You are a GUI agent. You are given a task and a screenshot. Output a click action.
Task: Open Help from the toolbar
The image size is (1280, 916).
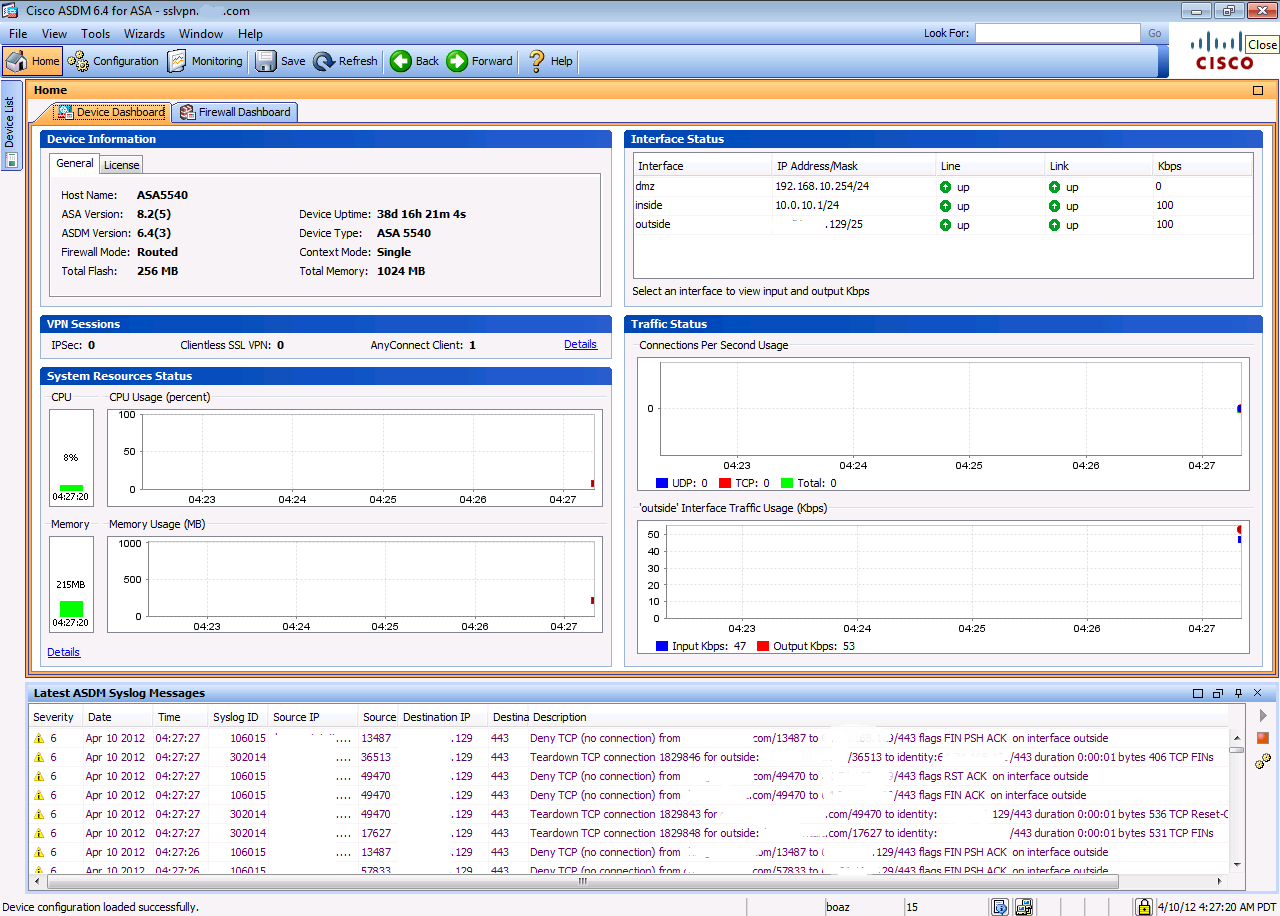click(548, 60)
